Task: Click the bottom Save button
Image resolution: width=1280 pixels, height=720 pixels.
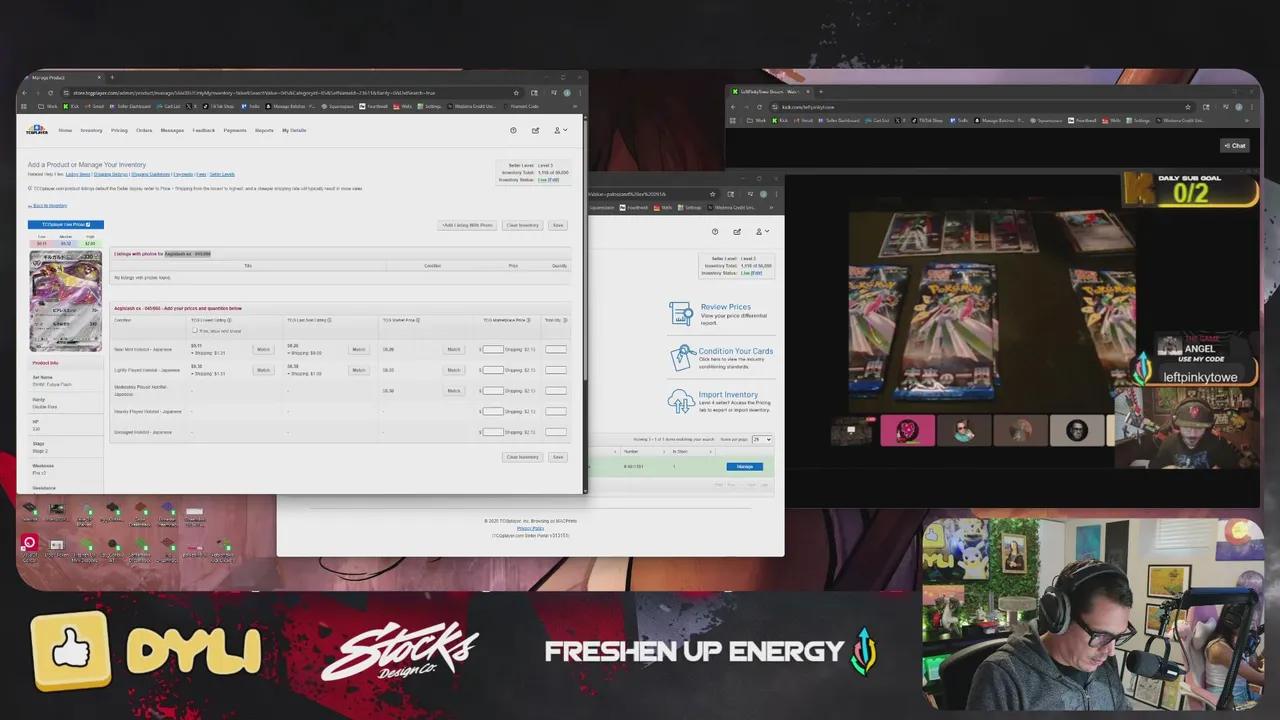Action: pyautogui.click(x=558, y=457)
